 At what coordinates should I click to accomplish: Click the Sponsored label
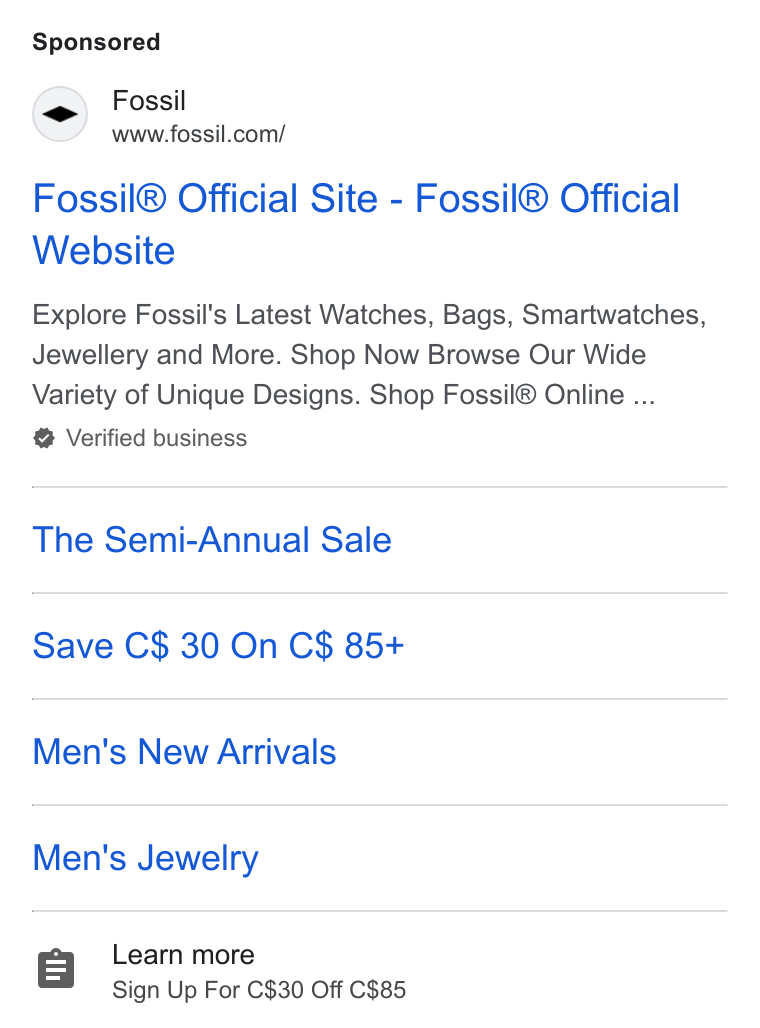tap(96, 42)
